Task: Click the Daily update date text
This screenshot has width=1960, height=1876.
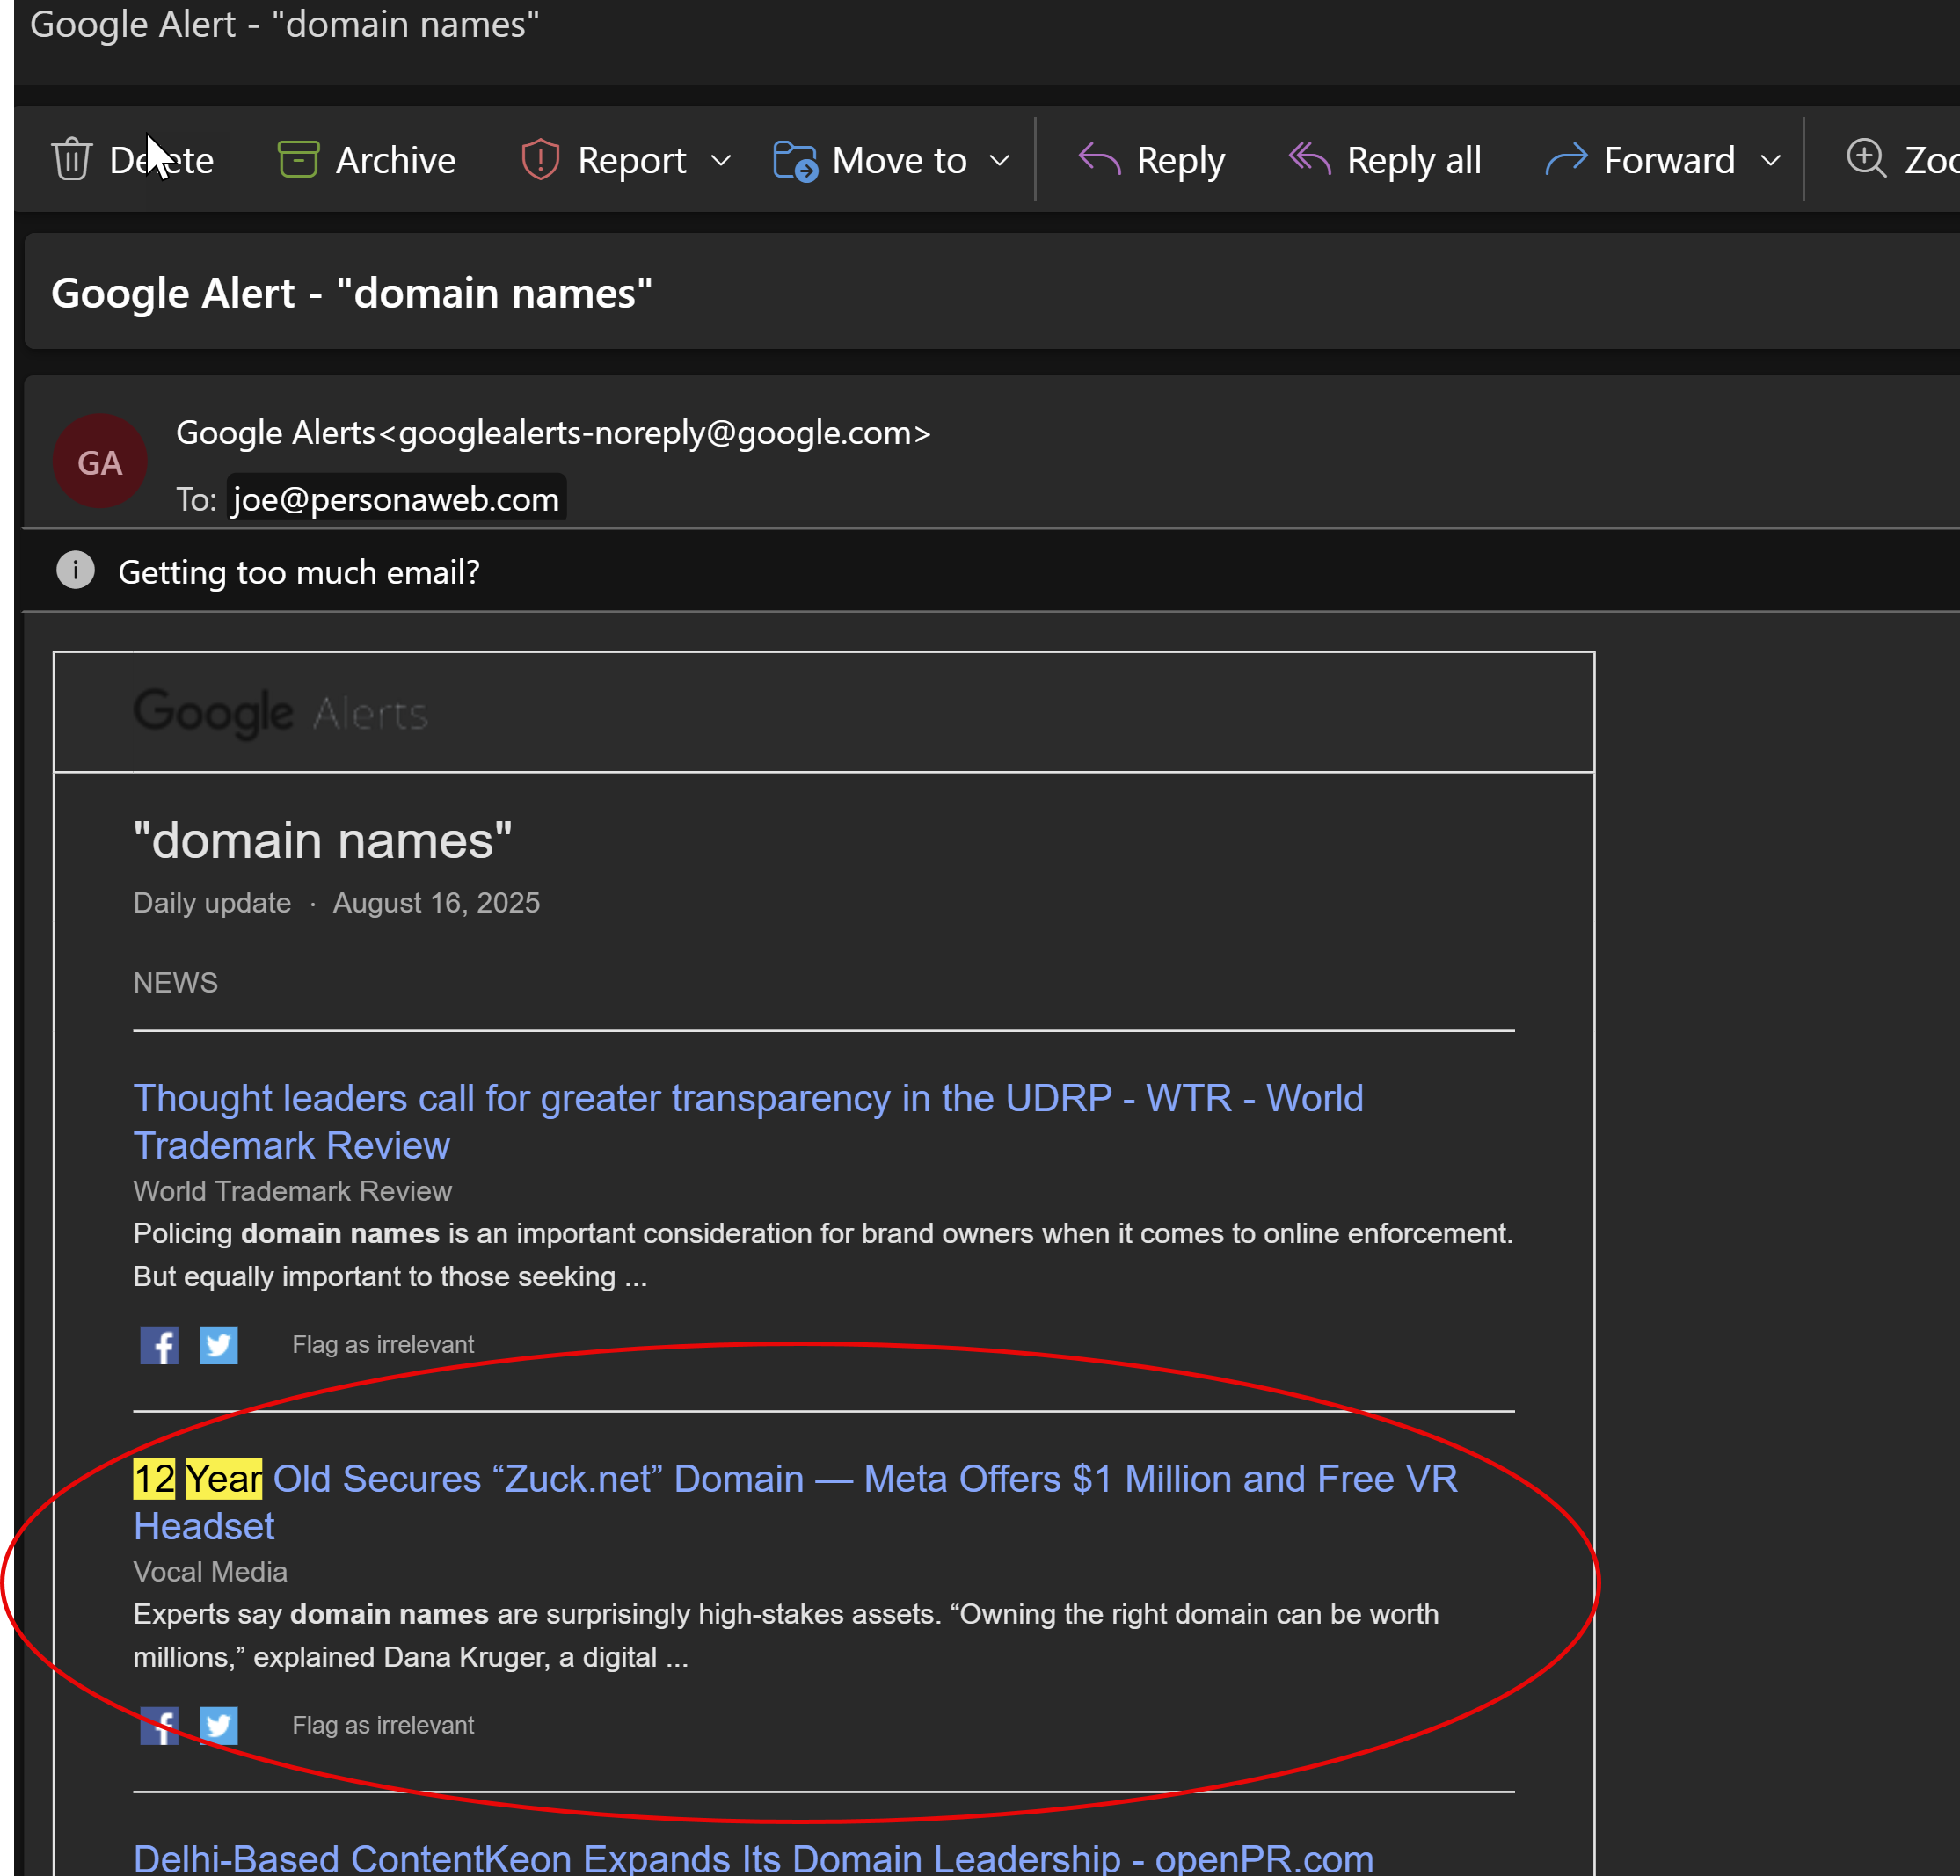Action: coord(336,902)
